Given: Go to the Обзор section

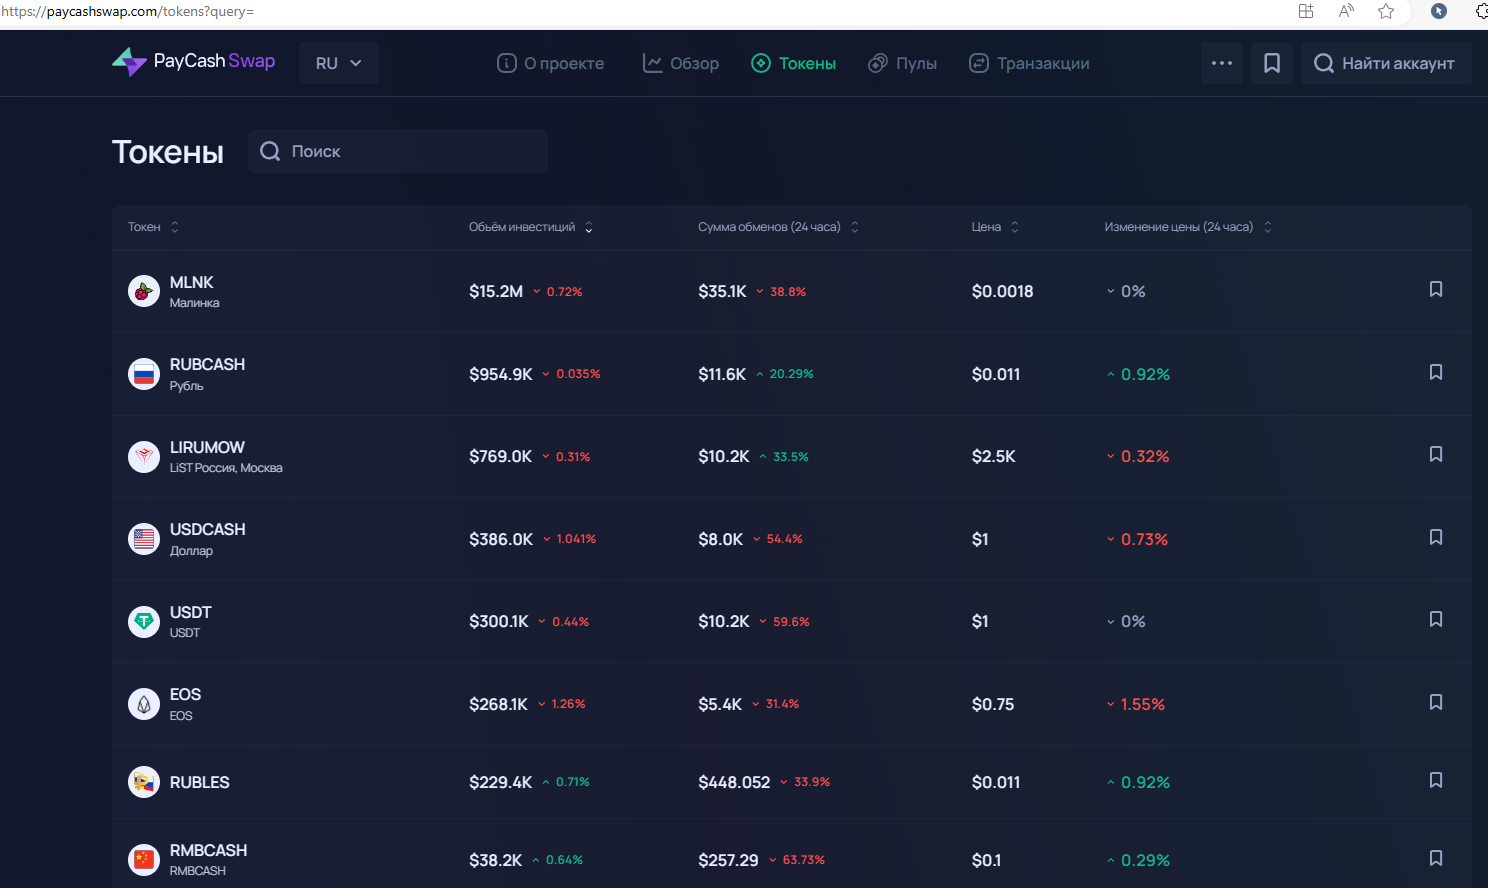Looking at the screenshot, I should pos(680,63).
